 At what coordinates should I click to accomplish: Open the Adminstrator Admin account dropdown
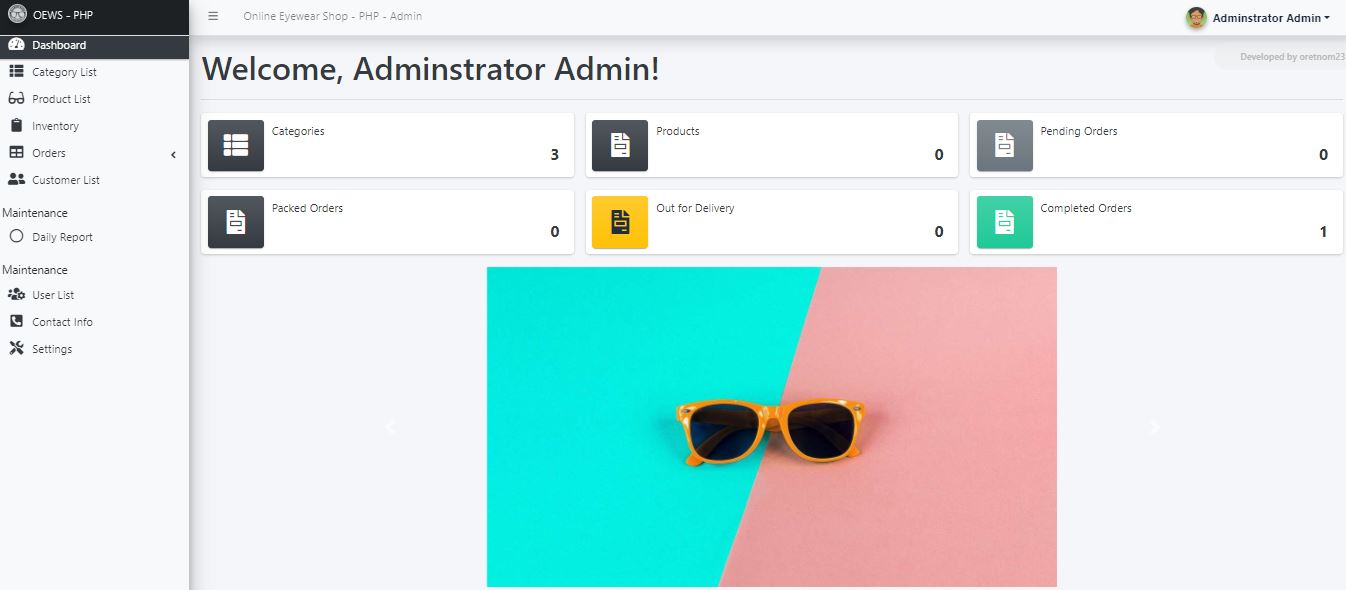[x=1260, y=17]
